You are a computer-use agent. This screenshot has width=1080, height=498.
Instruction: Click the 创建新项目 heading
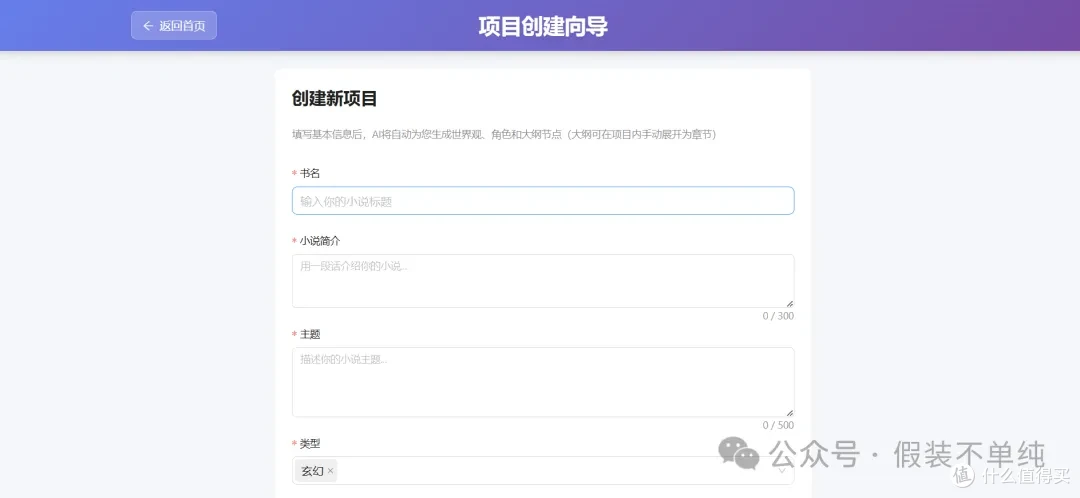click(x=335, y=98)
